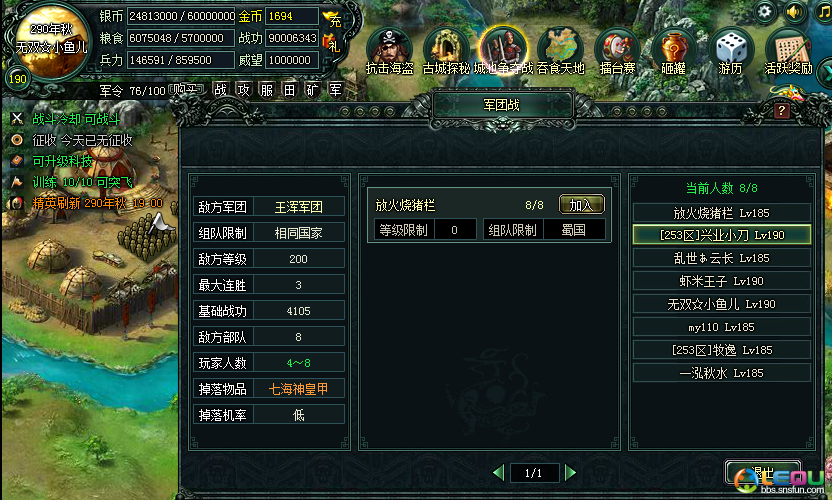Screen dimensions: 832x500
Task: Open the 抗击海盗 pirate event icon
Action: coord(389,51)
